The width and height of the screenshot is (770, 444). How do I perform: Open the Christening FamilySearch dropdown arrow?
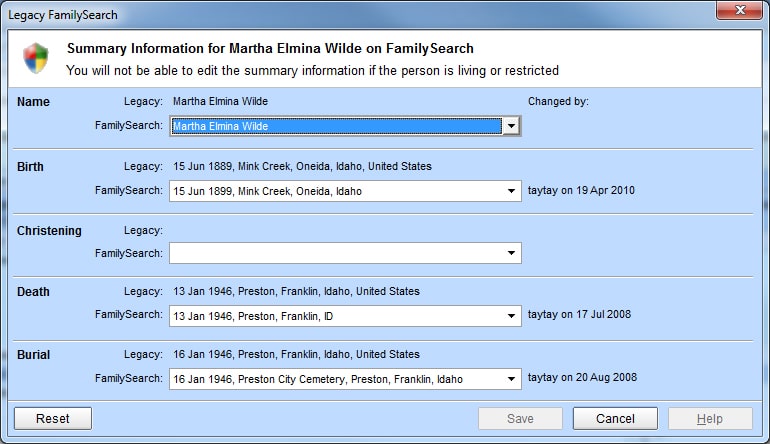coord(511,252)
